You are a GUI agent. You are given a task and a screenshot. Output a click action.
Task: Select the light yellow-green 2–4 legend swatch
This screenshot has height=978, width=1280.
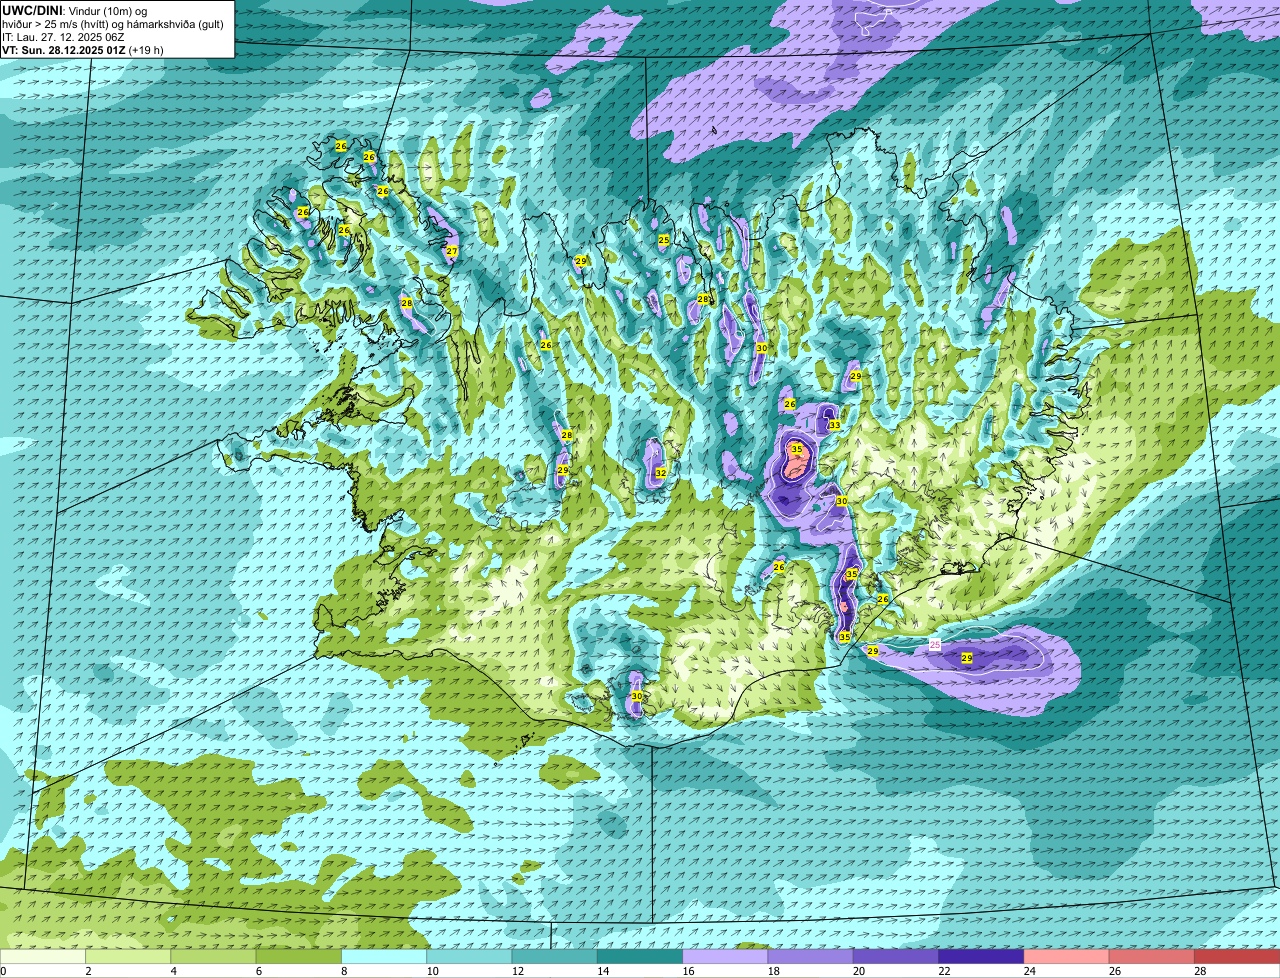(x=128, y=956)
